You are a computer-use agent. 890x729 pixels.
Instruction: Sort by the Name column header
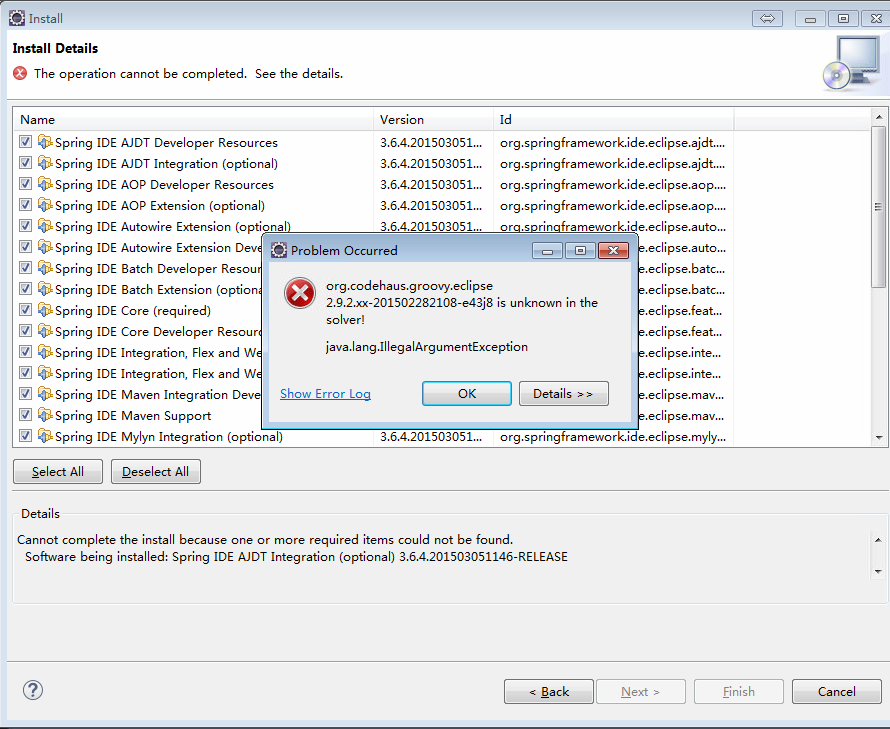(193, 119)
